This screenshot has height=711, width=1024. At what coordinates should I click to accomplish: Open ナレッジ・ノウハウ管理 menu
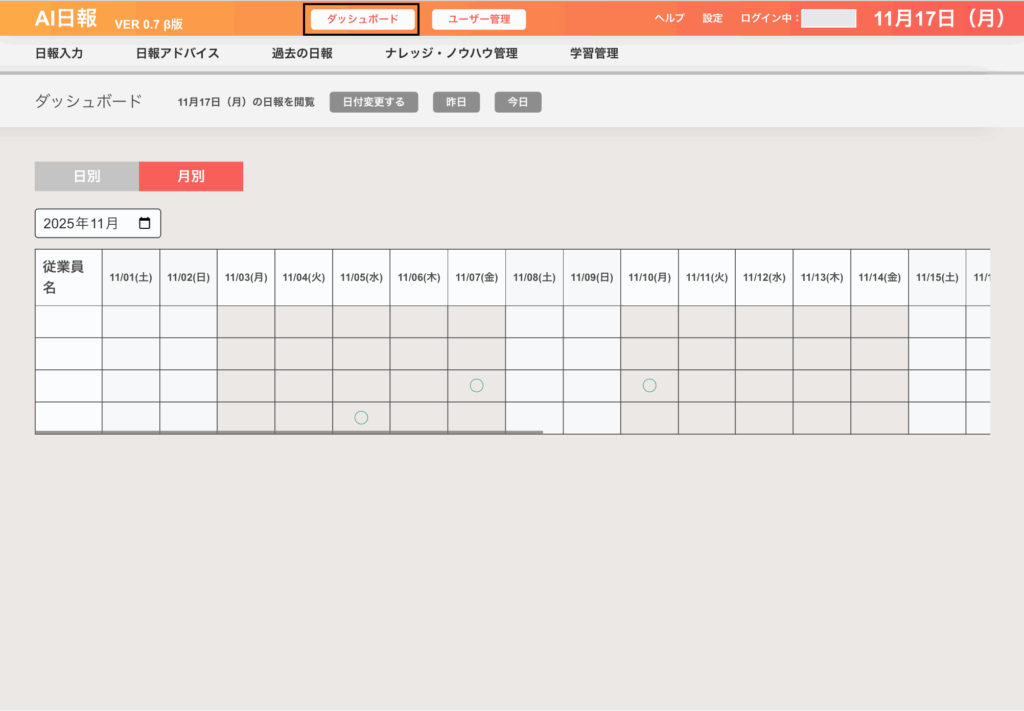click(x=451, y=54)
